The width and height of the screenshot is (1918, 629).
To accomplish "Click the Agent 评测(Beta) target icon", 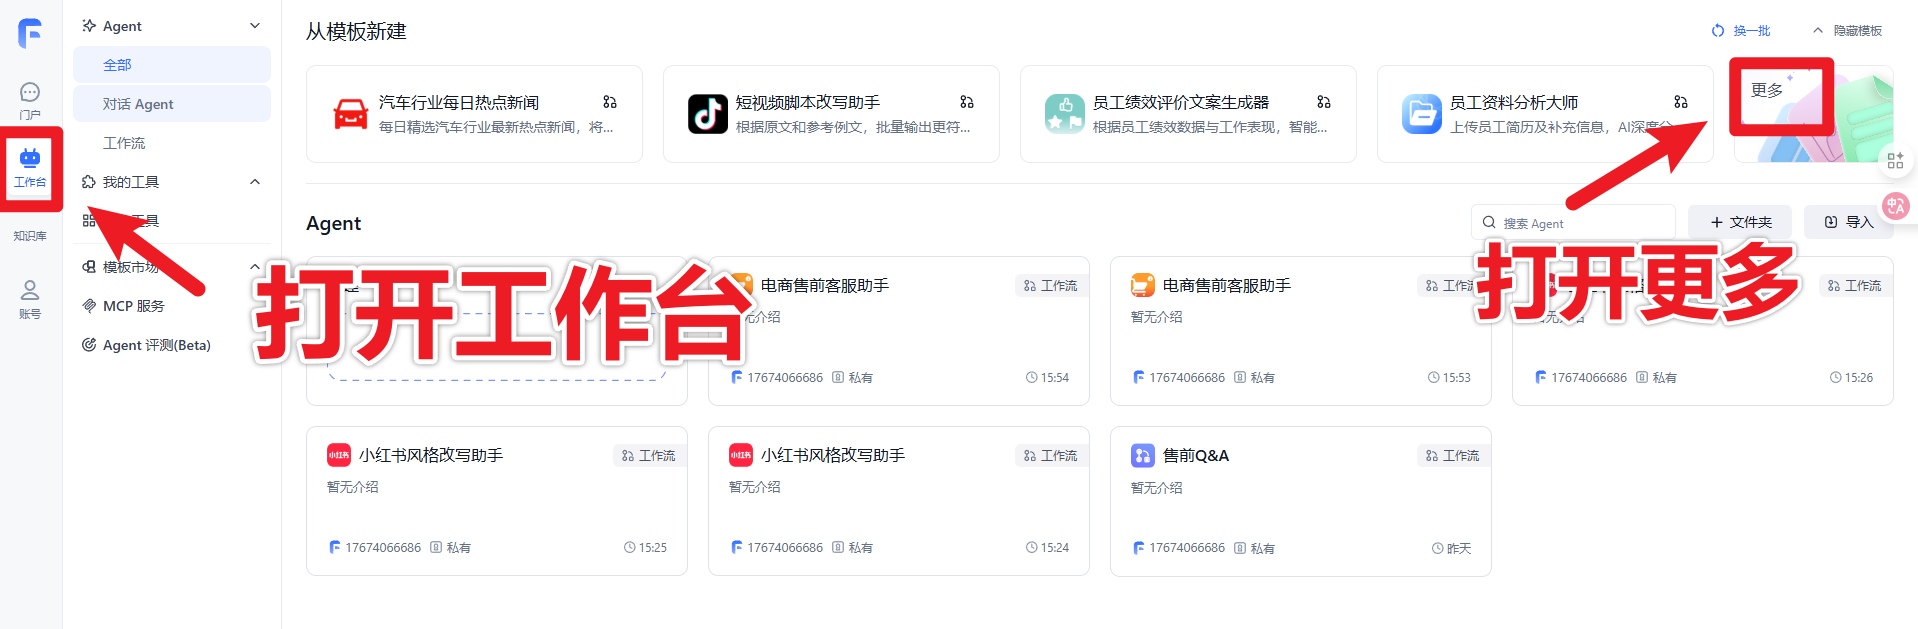I will (89, 345).
